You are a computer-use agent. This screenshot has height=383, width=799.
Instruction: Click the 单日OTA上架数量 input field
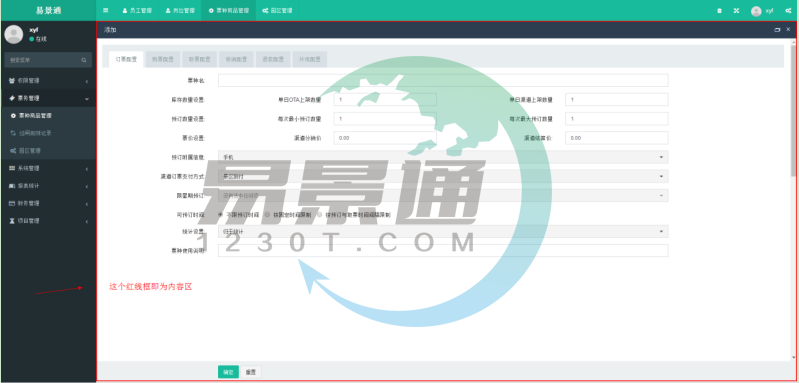pyautogui.click(x=385, y=100)
